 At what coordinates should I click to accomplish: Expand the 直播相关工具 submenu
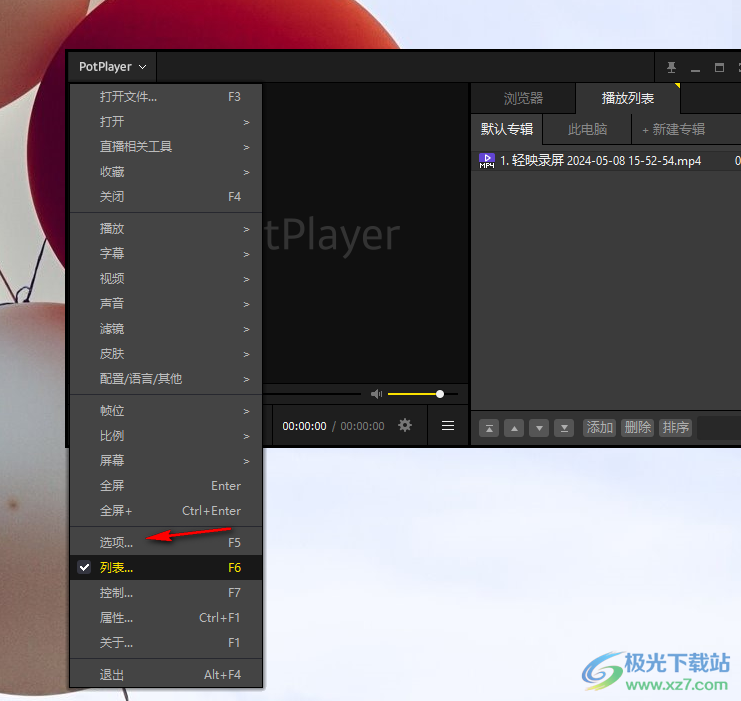point(166,147)
